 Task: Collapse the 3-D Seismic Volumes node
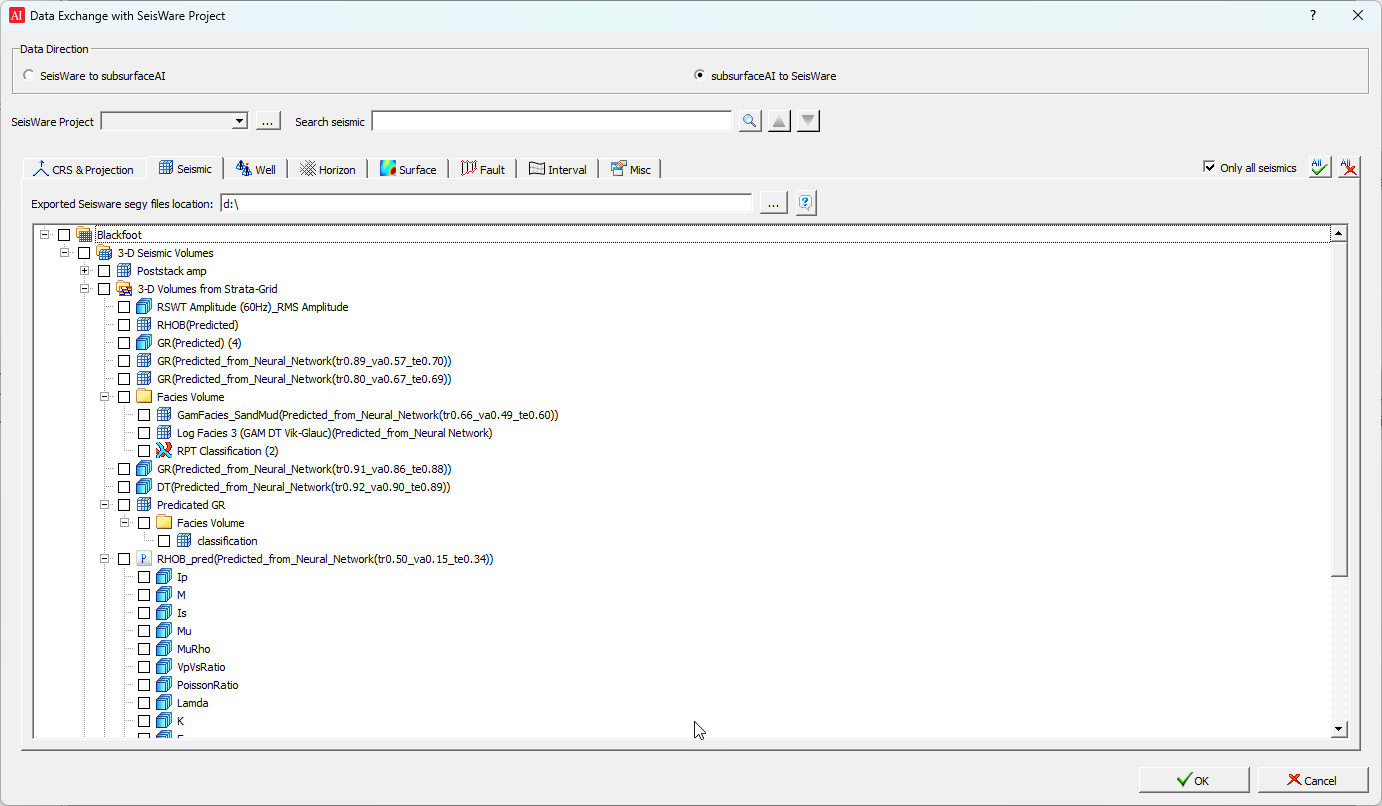(64, 253)
